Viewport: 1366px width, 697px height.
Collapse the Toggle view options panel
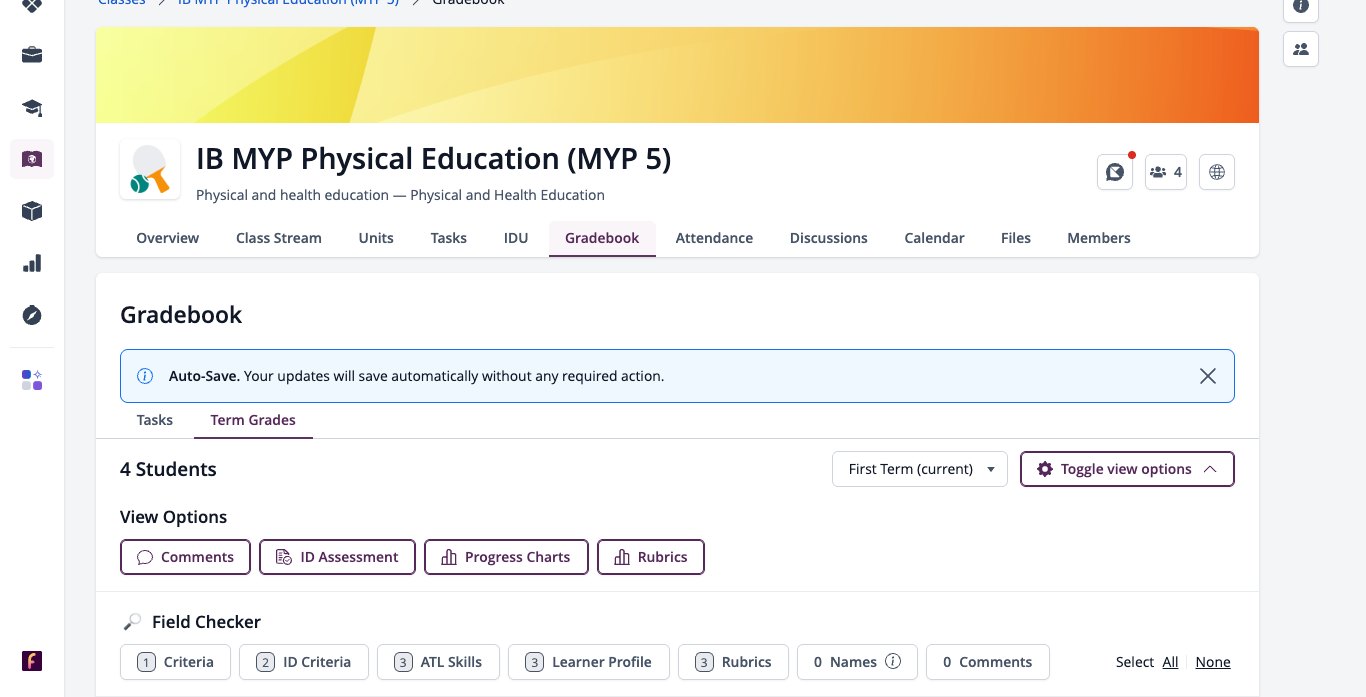[1127, 469]
